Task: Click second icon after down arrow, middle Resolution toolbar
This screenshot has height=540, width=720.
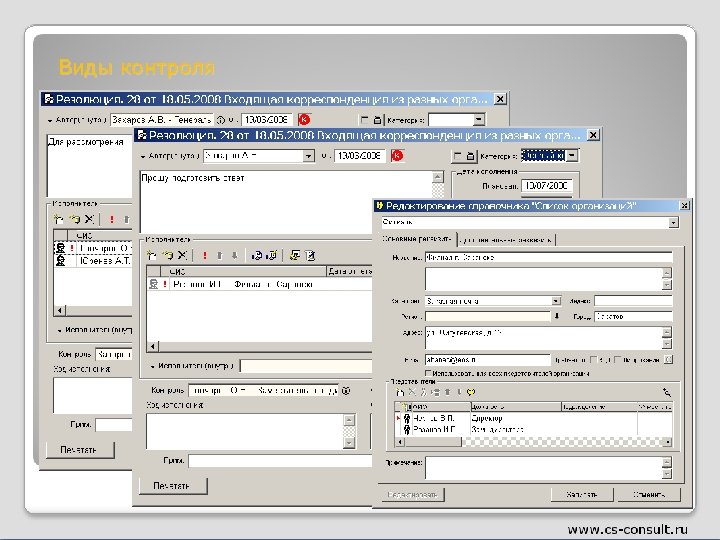Action: pyautogui.click(x=272, y=255)
